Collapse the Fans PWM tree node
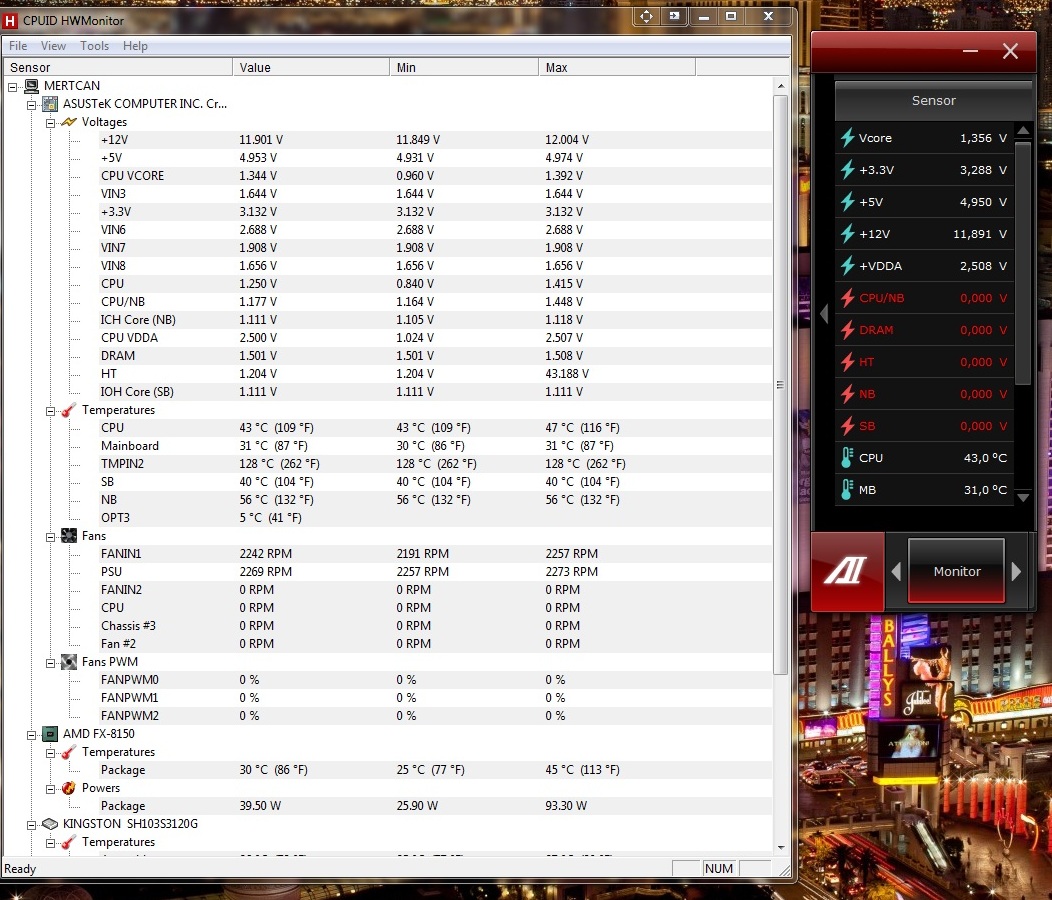1052x900 pixels. pyautogui.click(x=51, y=662)
